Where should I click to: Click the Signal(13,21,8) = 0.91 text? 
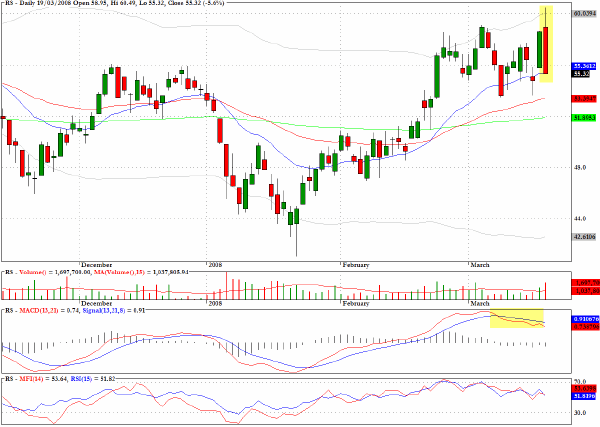(x=113, y=310)
